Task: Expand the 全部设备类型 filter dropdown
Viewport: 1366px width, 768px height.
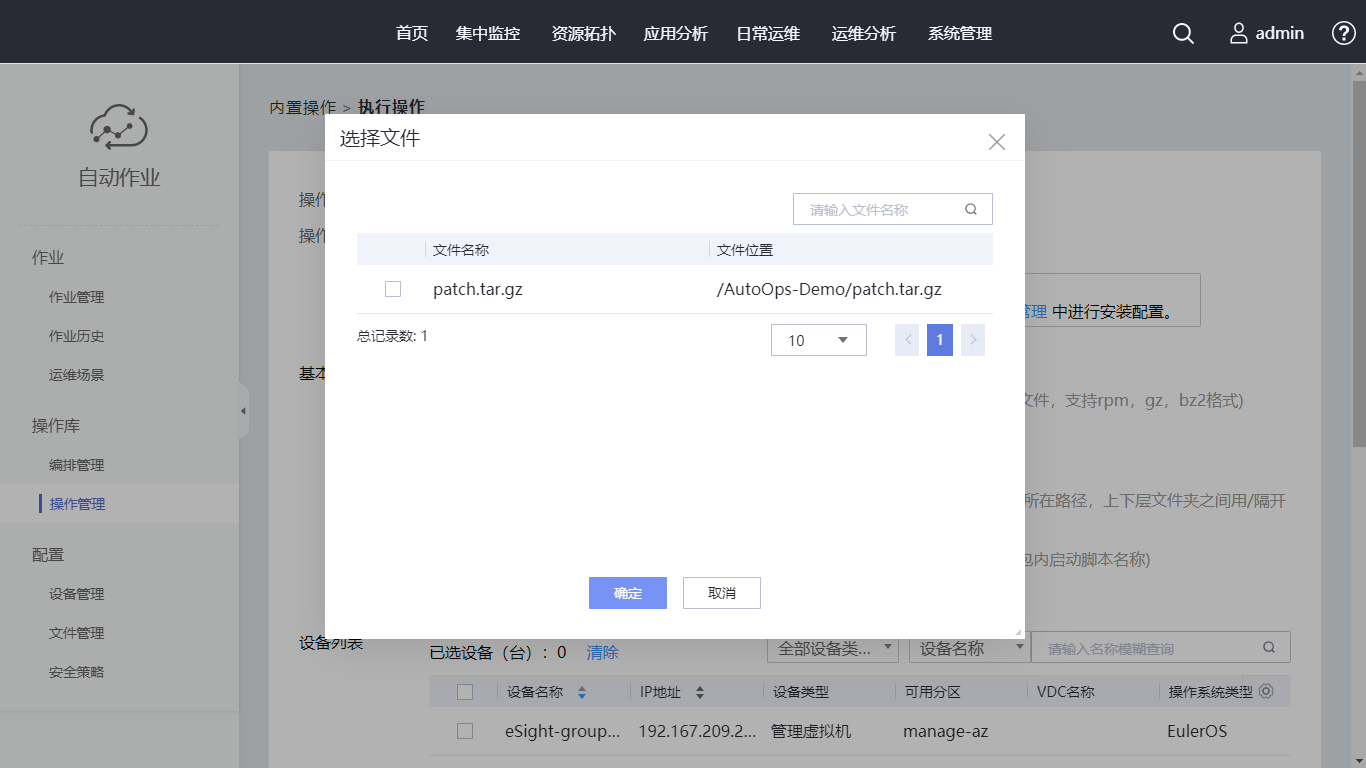Action: point(832,648)
